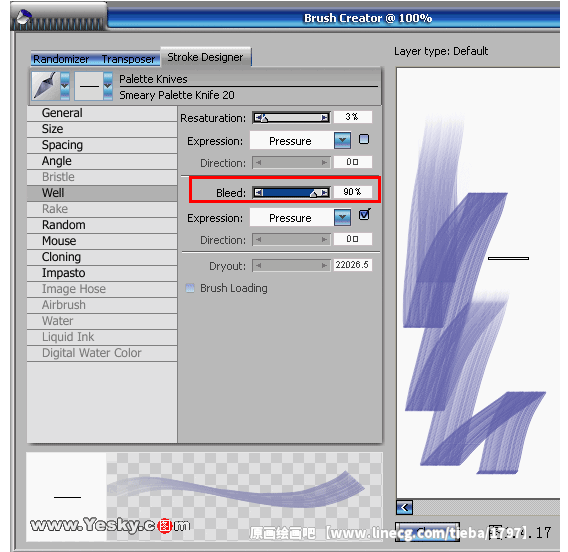Screen dimensions: 568x552
Task: Select the Stroke Designer tab
Action: click(205, 57)
